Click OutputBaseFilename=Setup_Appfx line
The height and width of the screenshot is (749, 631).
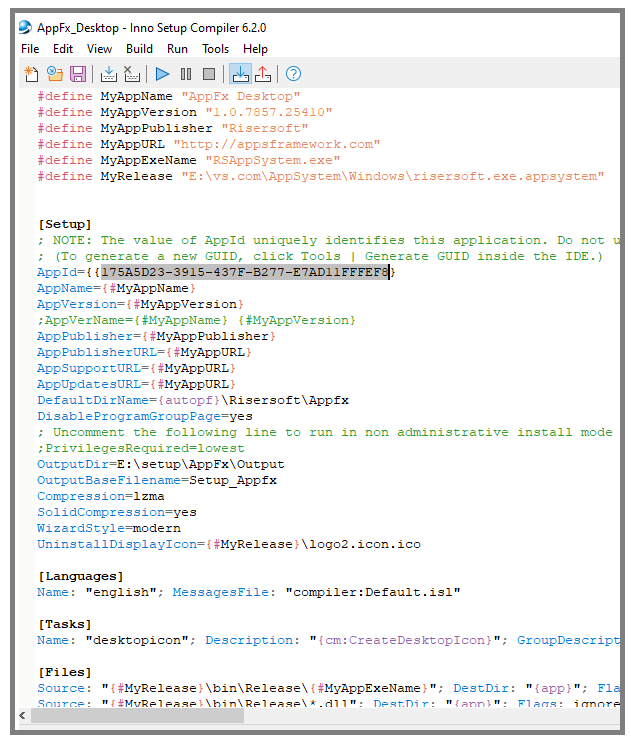(x=157, y=481)
